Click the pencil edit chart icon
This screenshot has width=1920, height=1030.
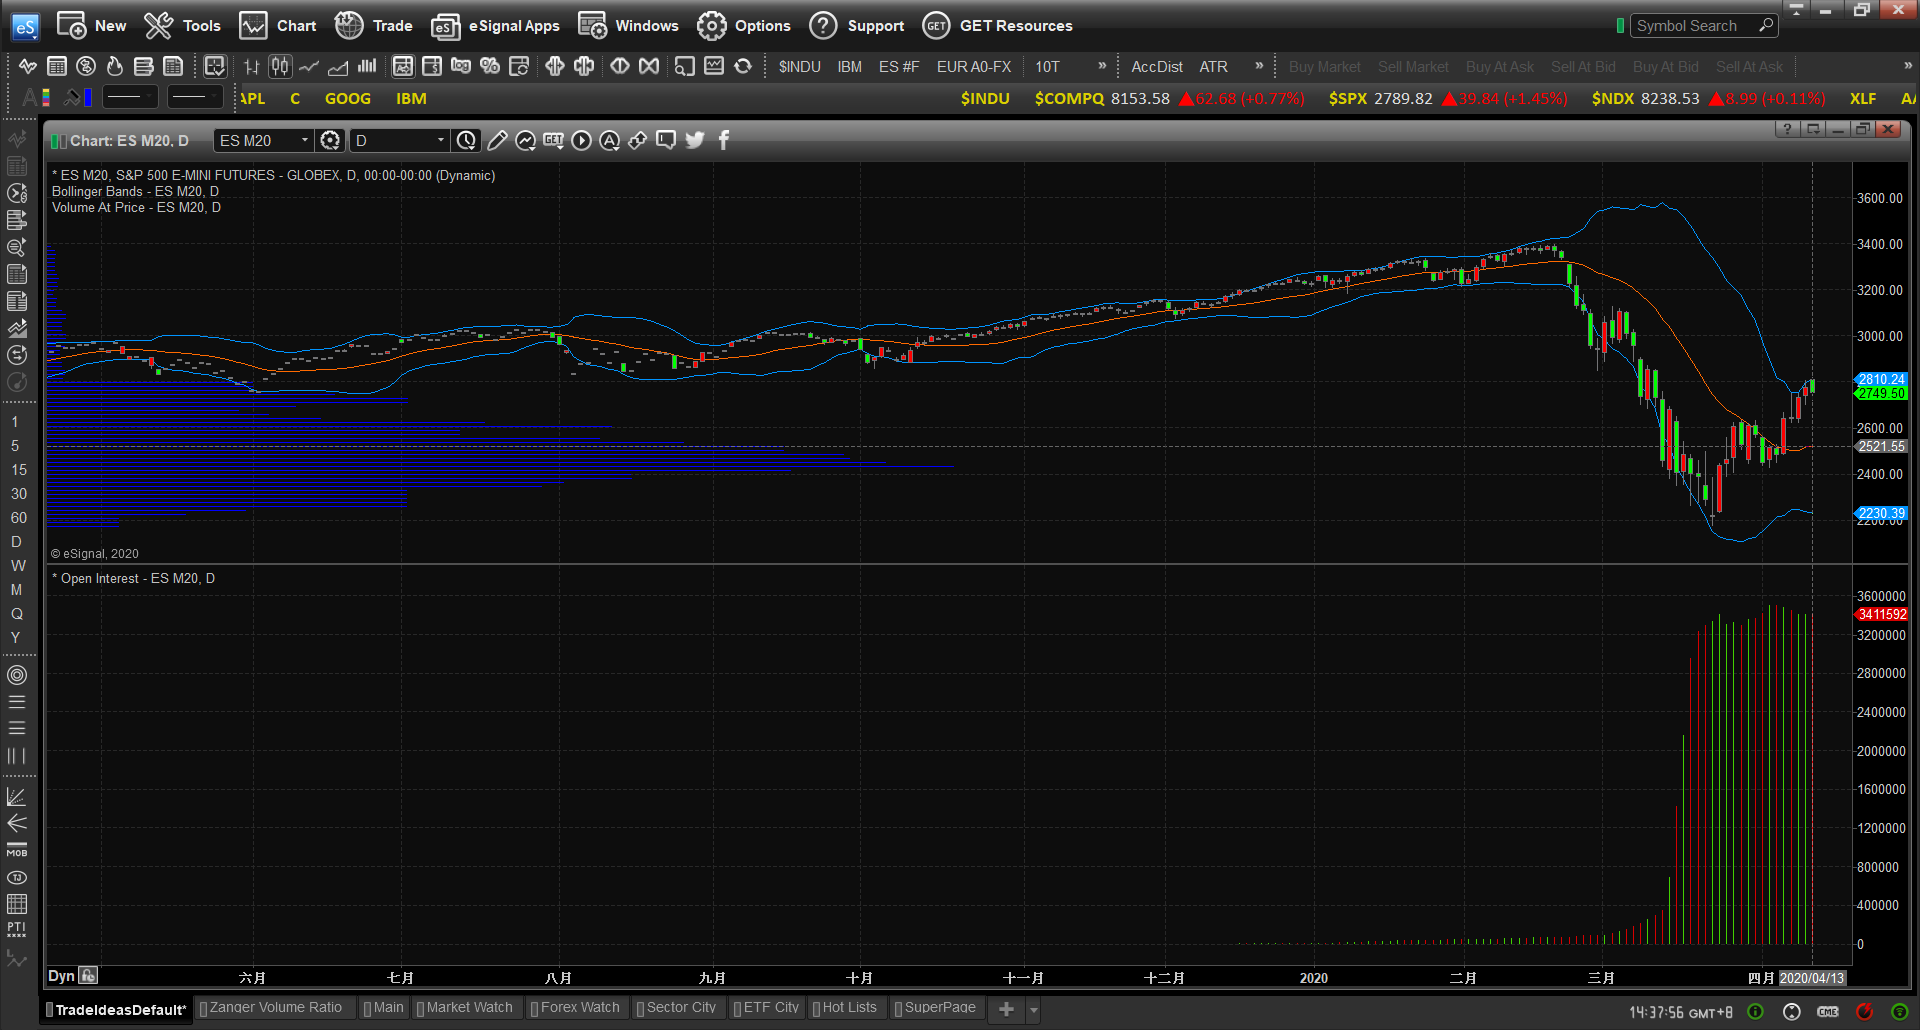[x=497, y=140]
